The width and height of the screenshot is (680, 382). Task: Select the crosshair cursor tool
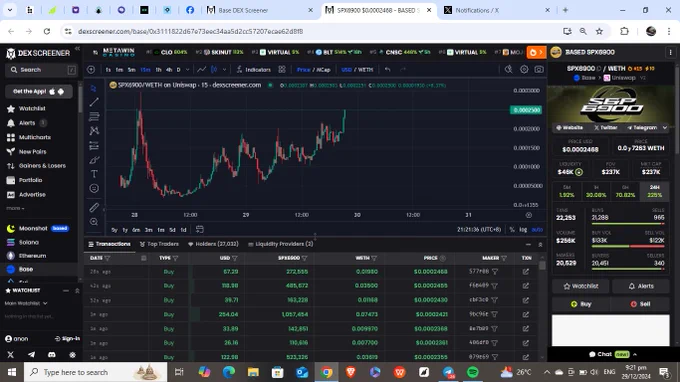94,88
